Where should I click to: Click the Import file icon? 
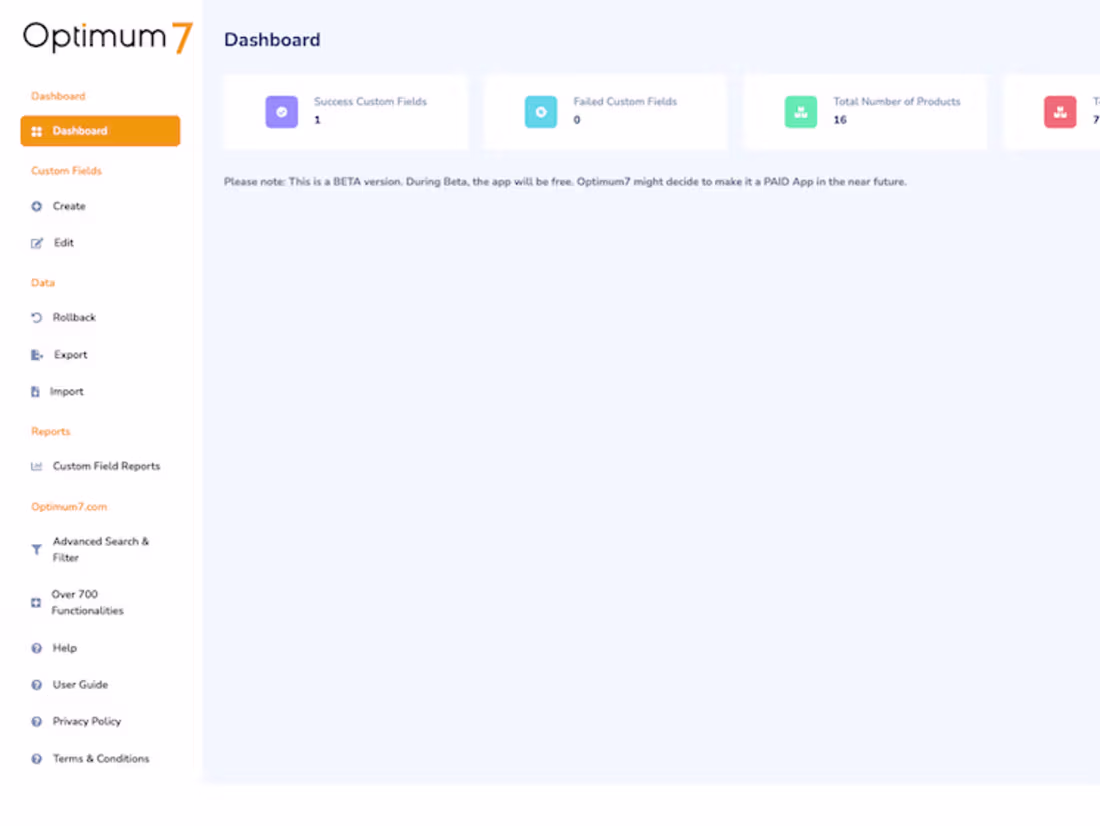tap(35, 392)
